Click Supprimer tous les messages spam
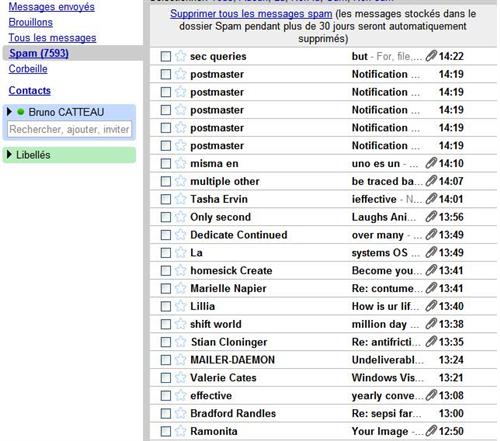Image resolution: width=500 pixels, height=441 pixels. click(251, 14)
